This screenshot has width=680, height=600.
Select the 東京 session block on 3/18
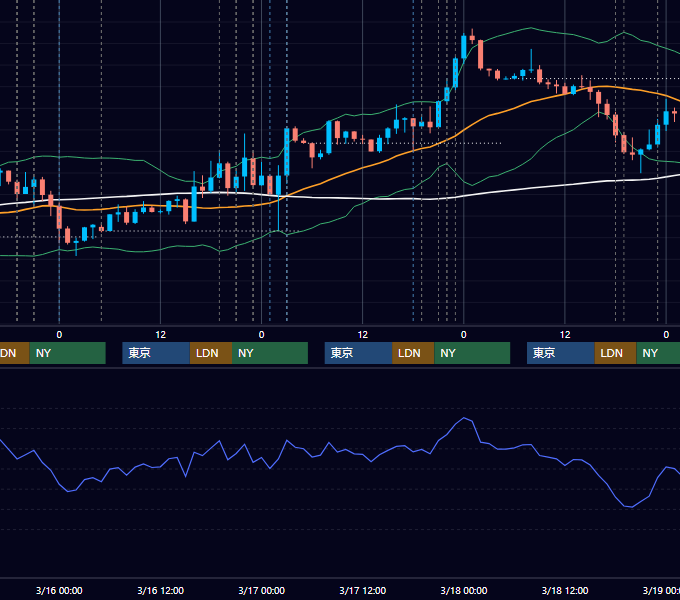click(561, 353)
